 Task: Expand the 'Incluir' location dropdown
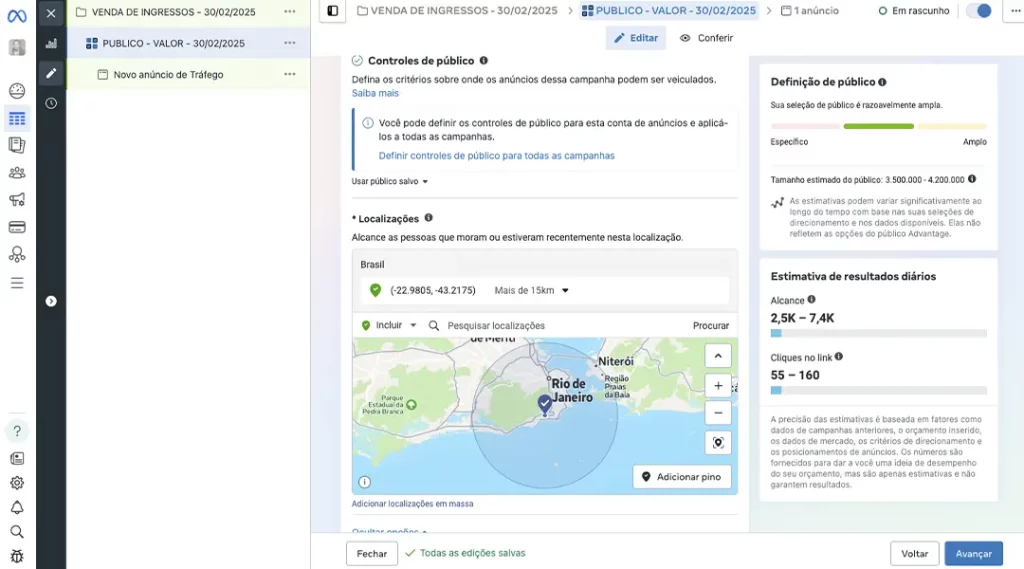389,325
